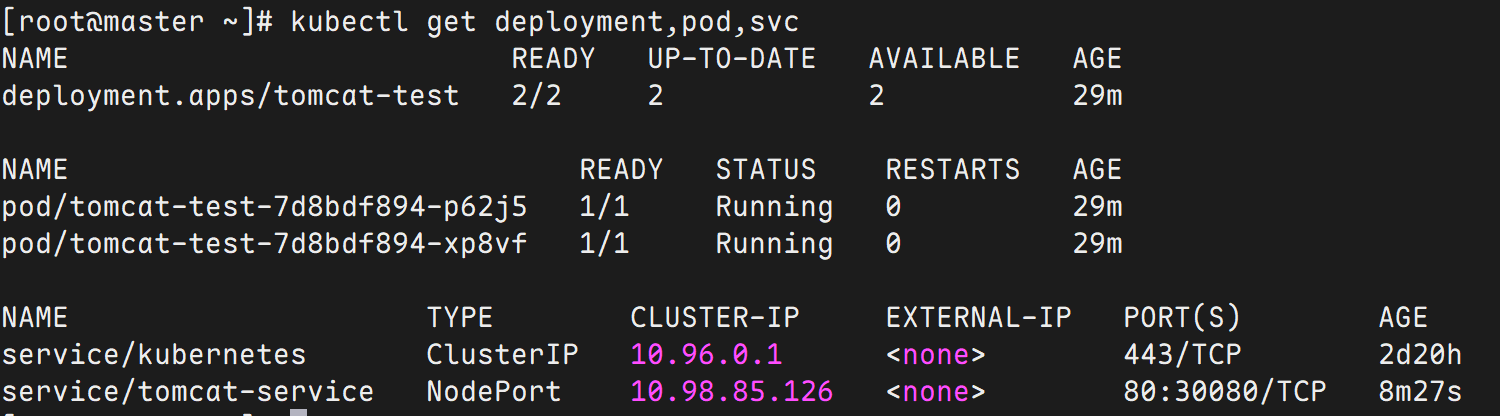Click the PORT(S) column header
1500x416 pixels.
[1182, 318]
